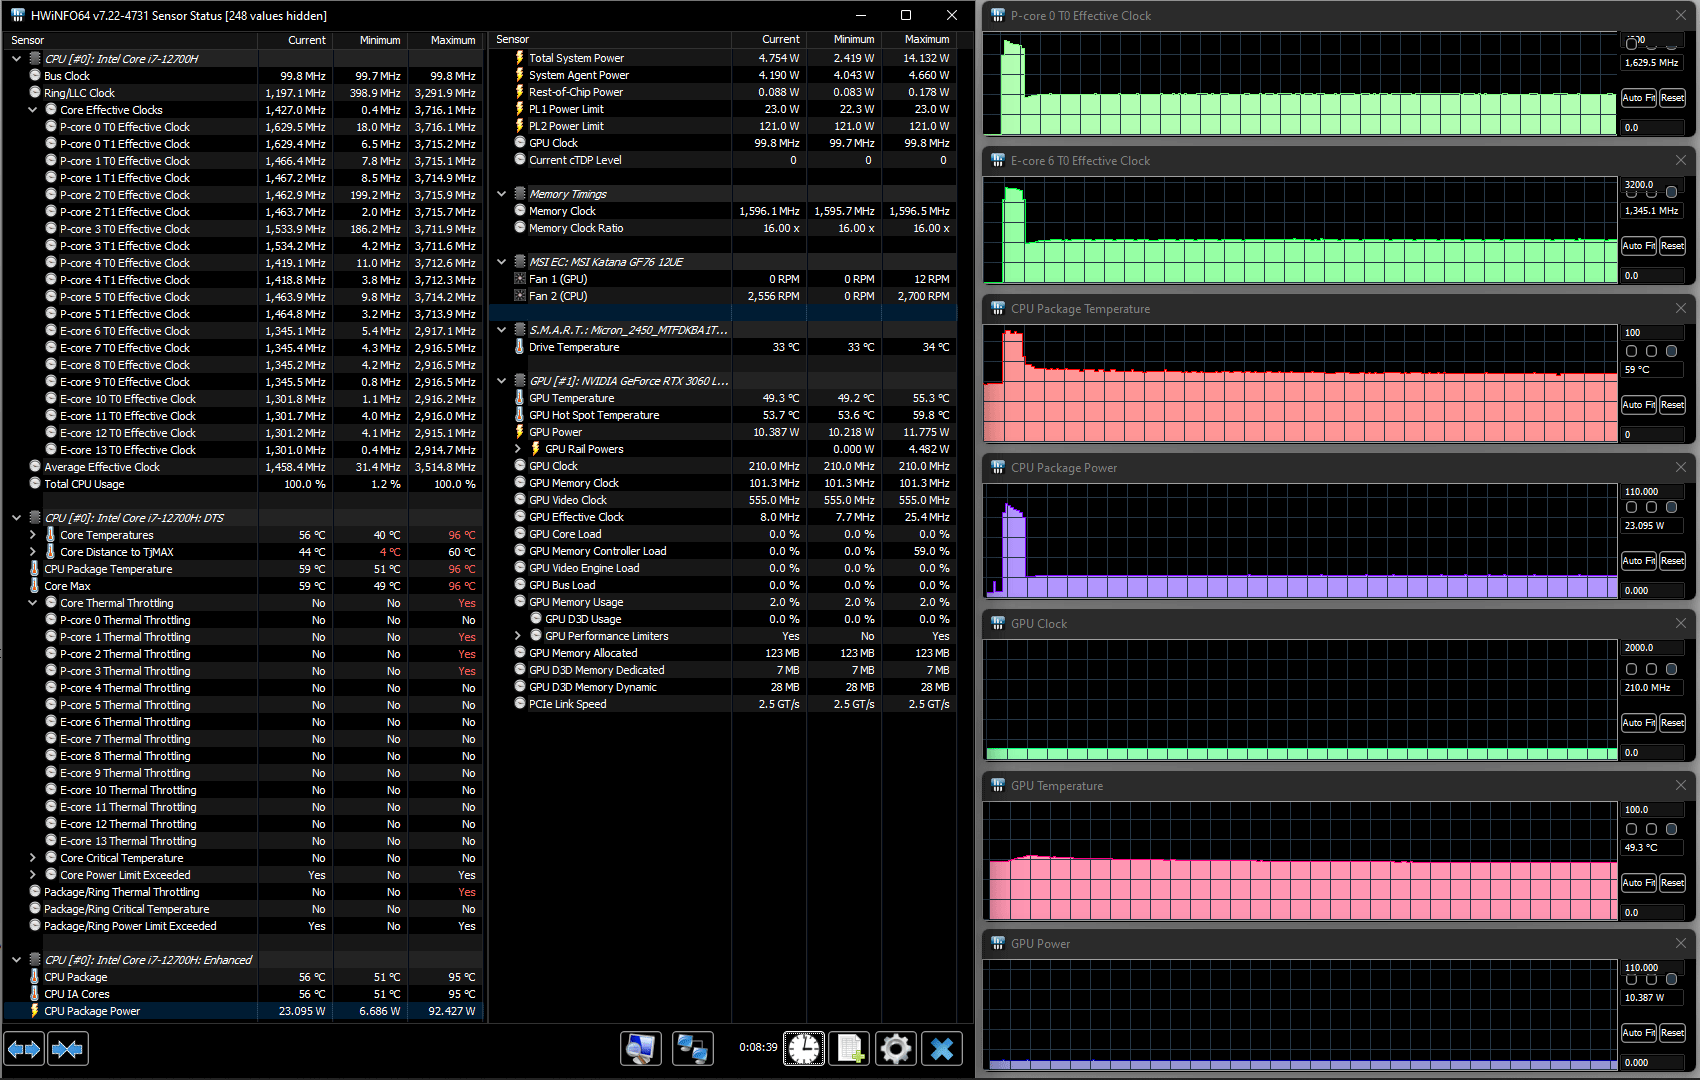
Task: Expand the GPU Rail Powers entry
Action: coord(517,449)
